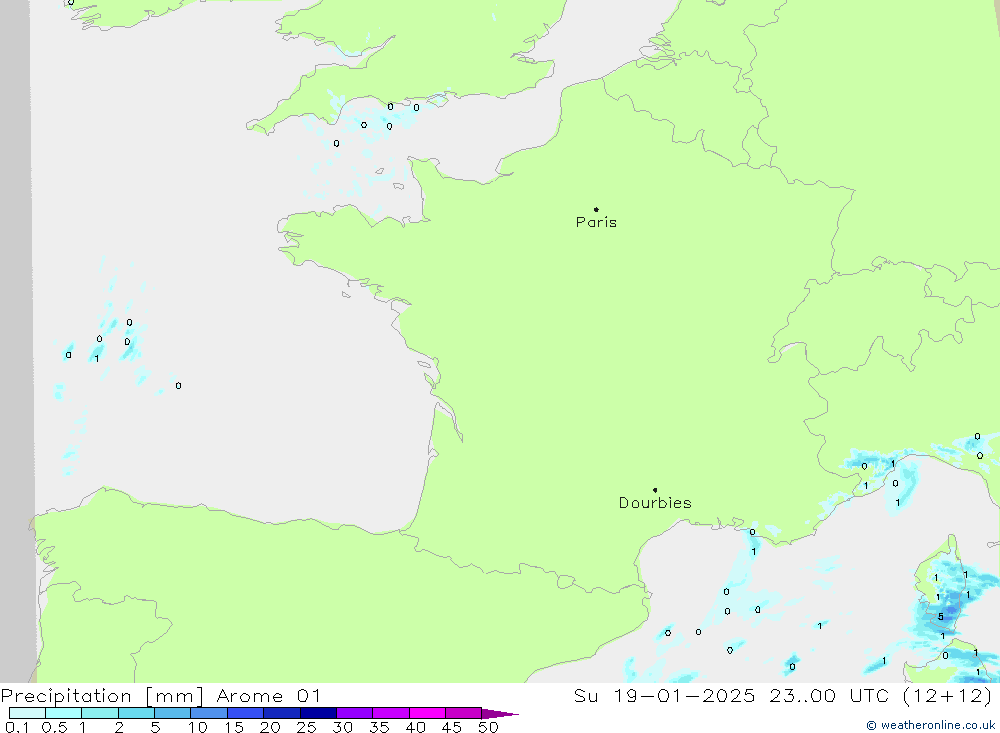
Task: Select the 5–10 mm legend swatch
Action: point(173,713)
